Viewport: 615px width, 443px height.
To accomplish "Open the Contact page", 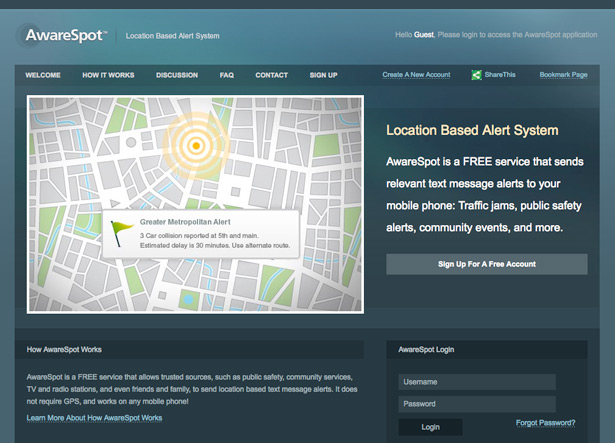I will (x=271, y=75).
